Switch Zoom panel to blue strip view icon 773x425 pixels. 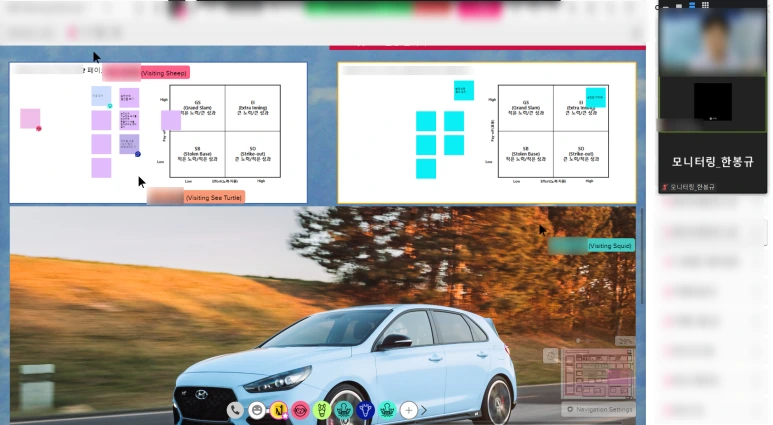pos(692,5)
